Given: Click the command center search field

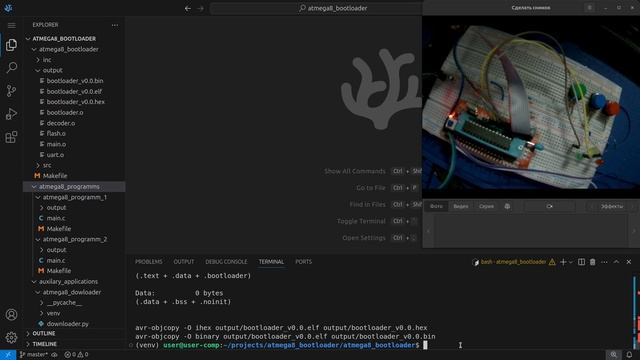Looking at the screenshot, I should pyautogui.click(x=316, y=8).
